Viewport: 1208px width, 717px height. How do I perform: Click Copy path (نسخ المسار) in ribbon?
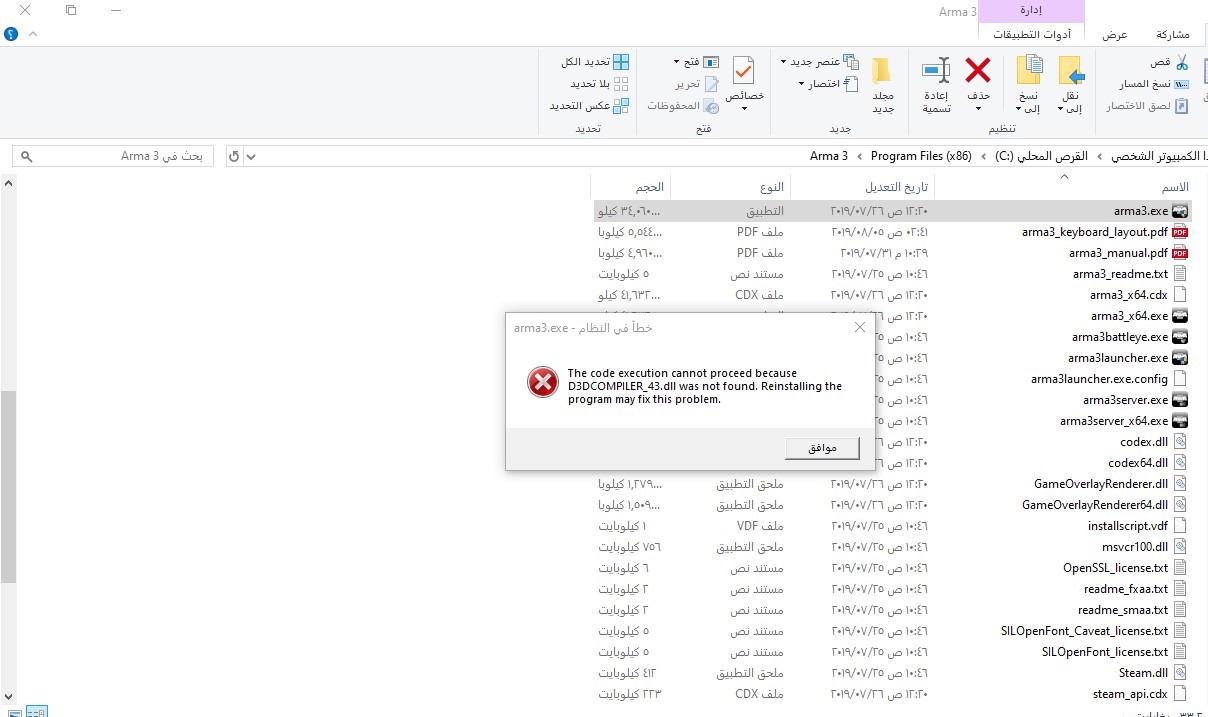(1152, 84)
